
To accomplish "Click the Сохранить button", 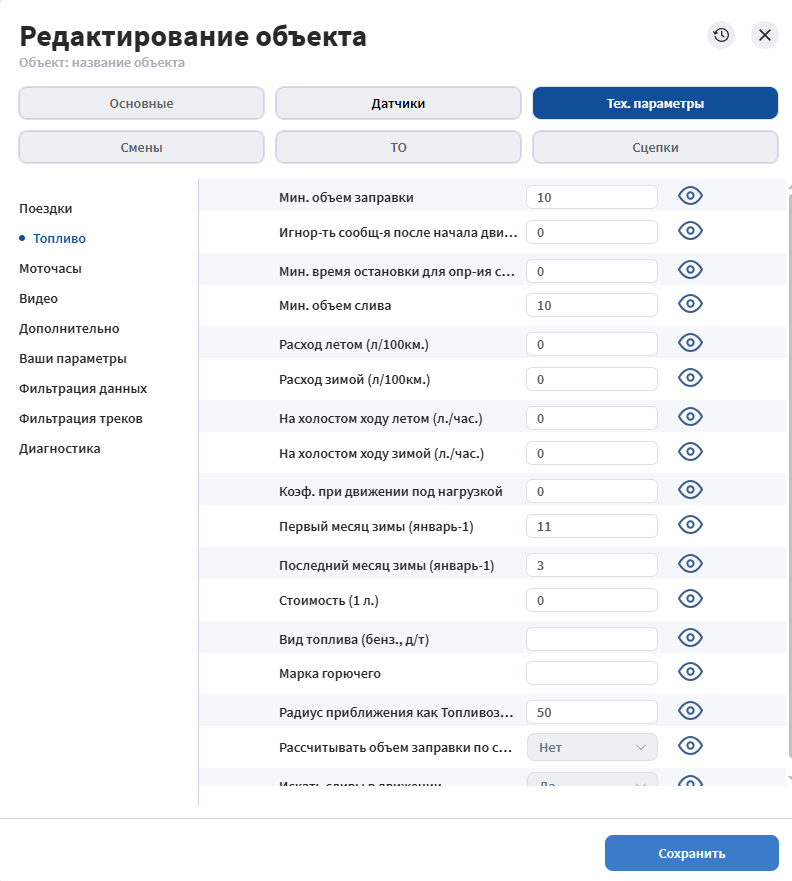I will (691, 853).
